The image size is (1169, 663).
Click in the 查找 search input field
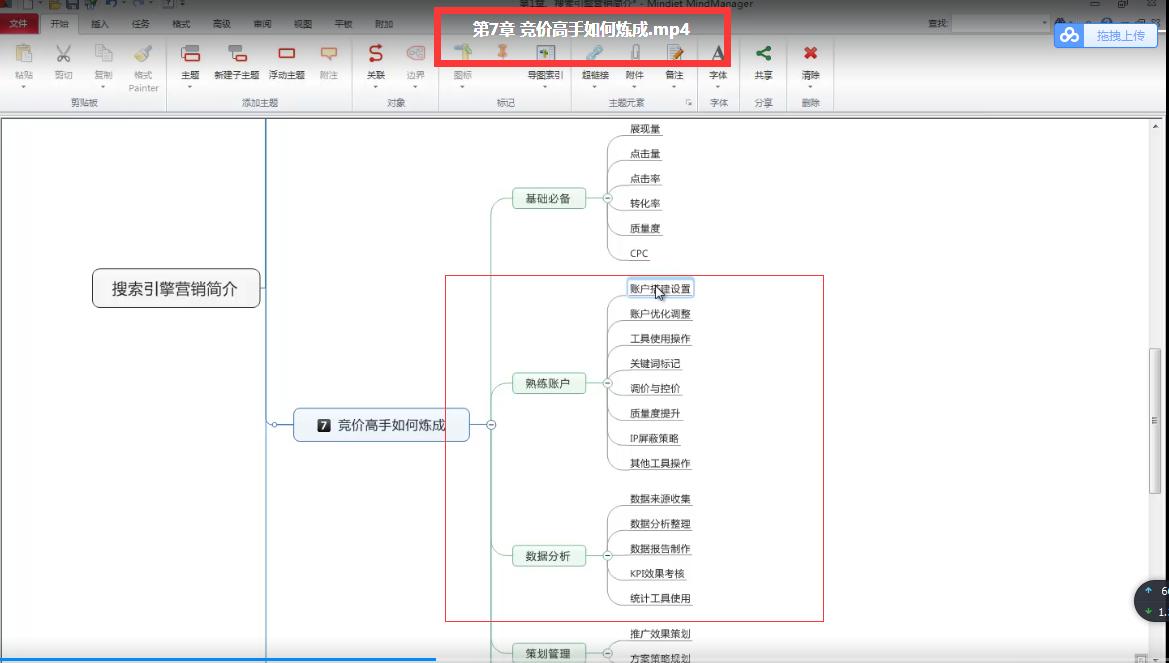click(x=996, y=23)
